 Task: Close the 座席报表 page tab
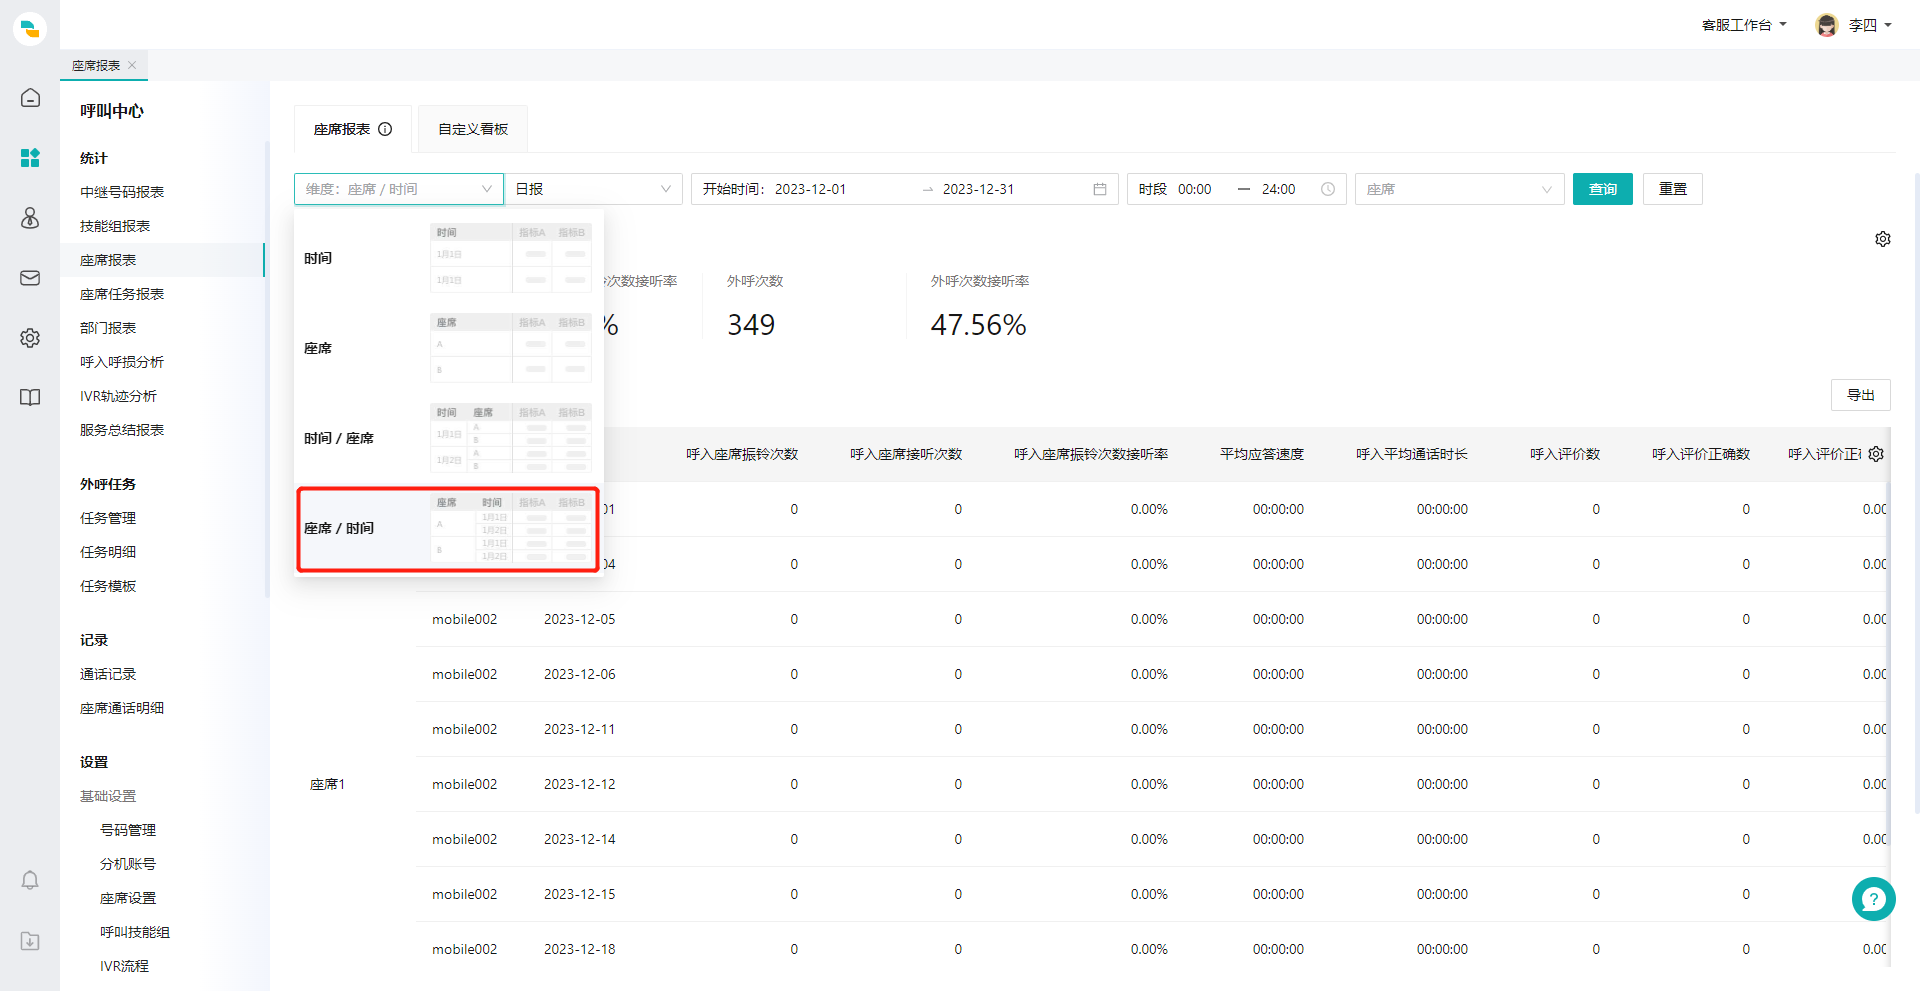pos(132,65)
